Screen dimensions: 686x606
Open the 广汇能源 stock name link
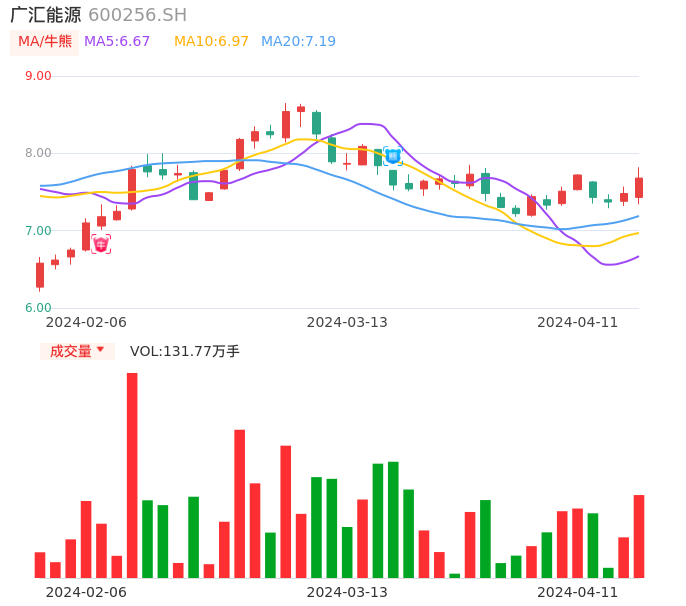click(x=46, y=15)
